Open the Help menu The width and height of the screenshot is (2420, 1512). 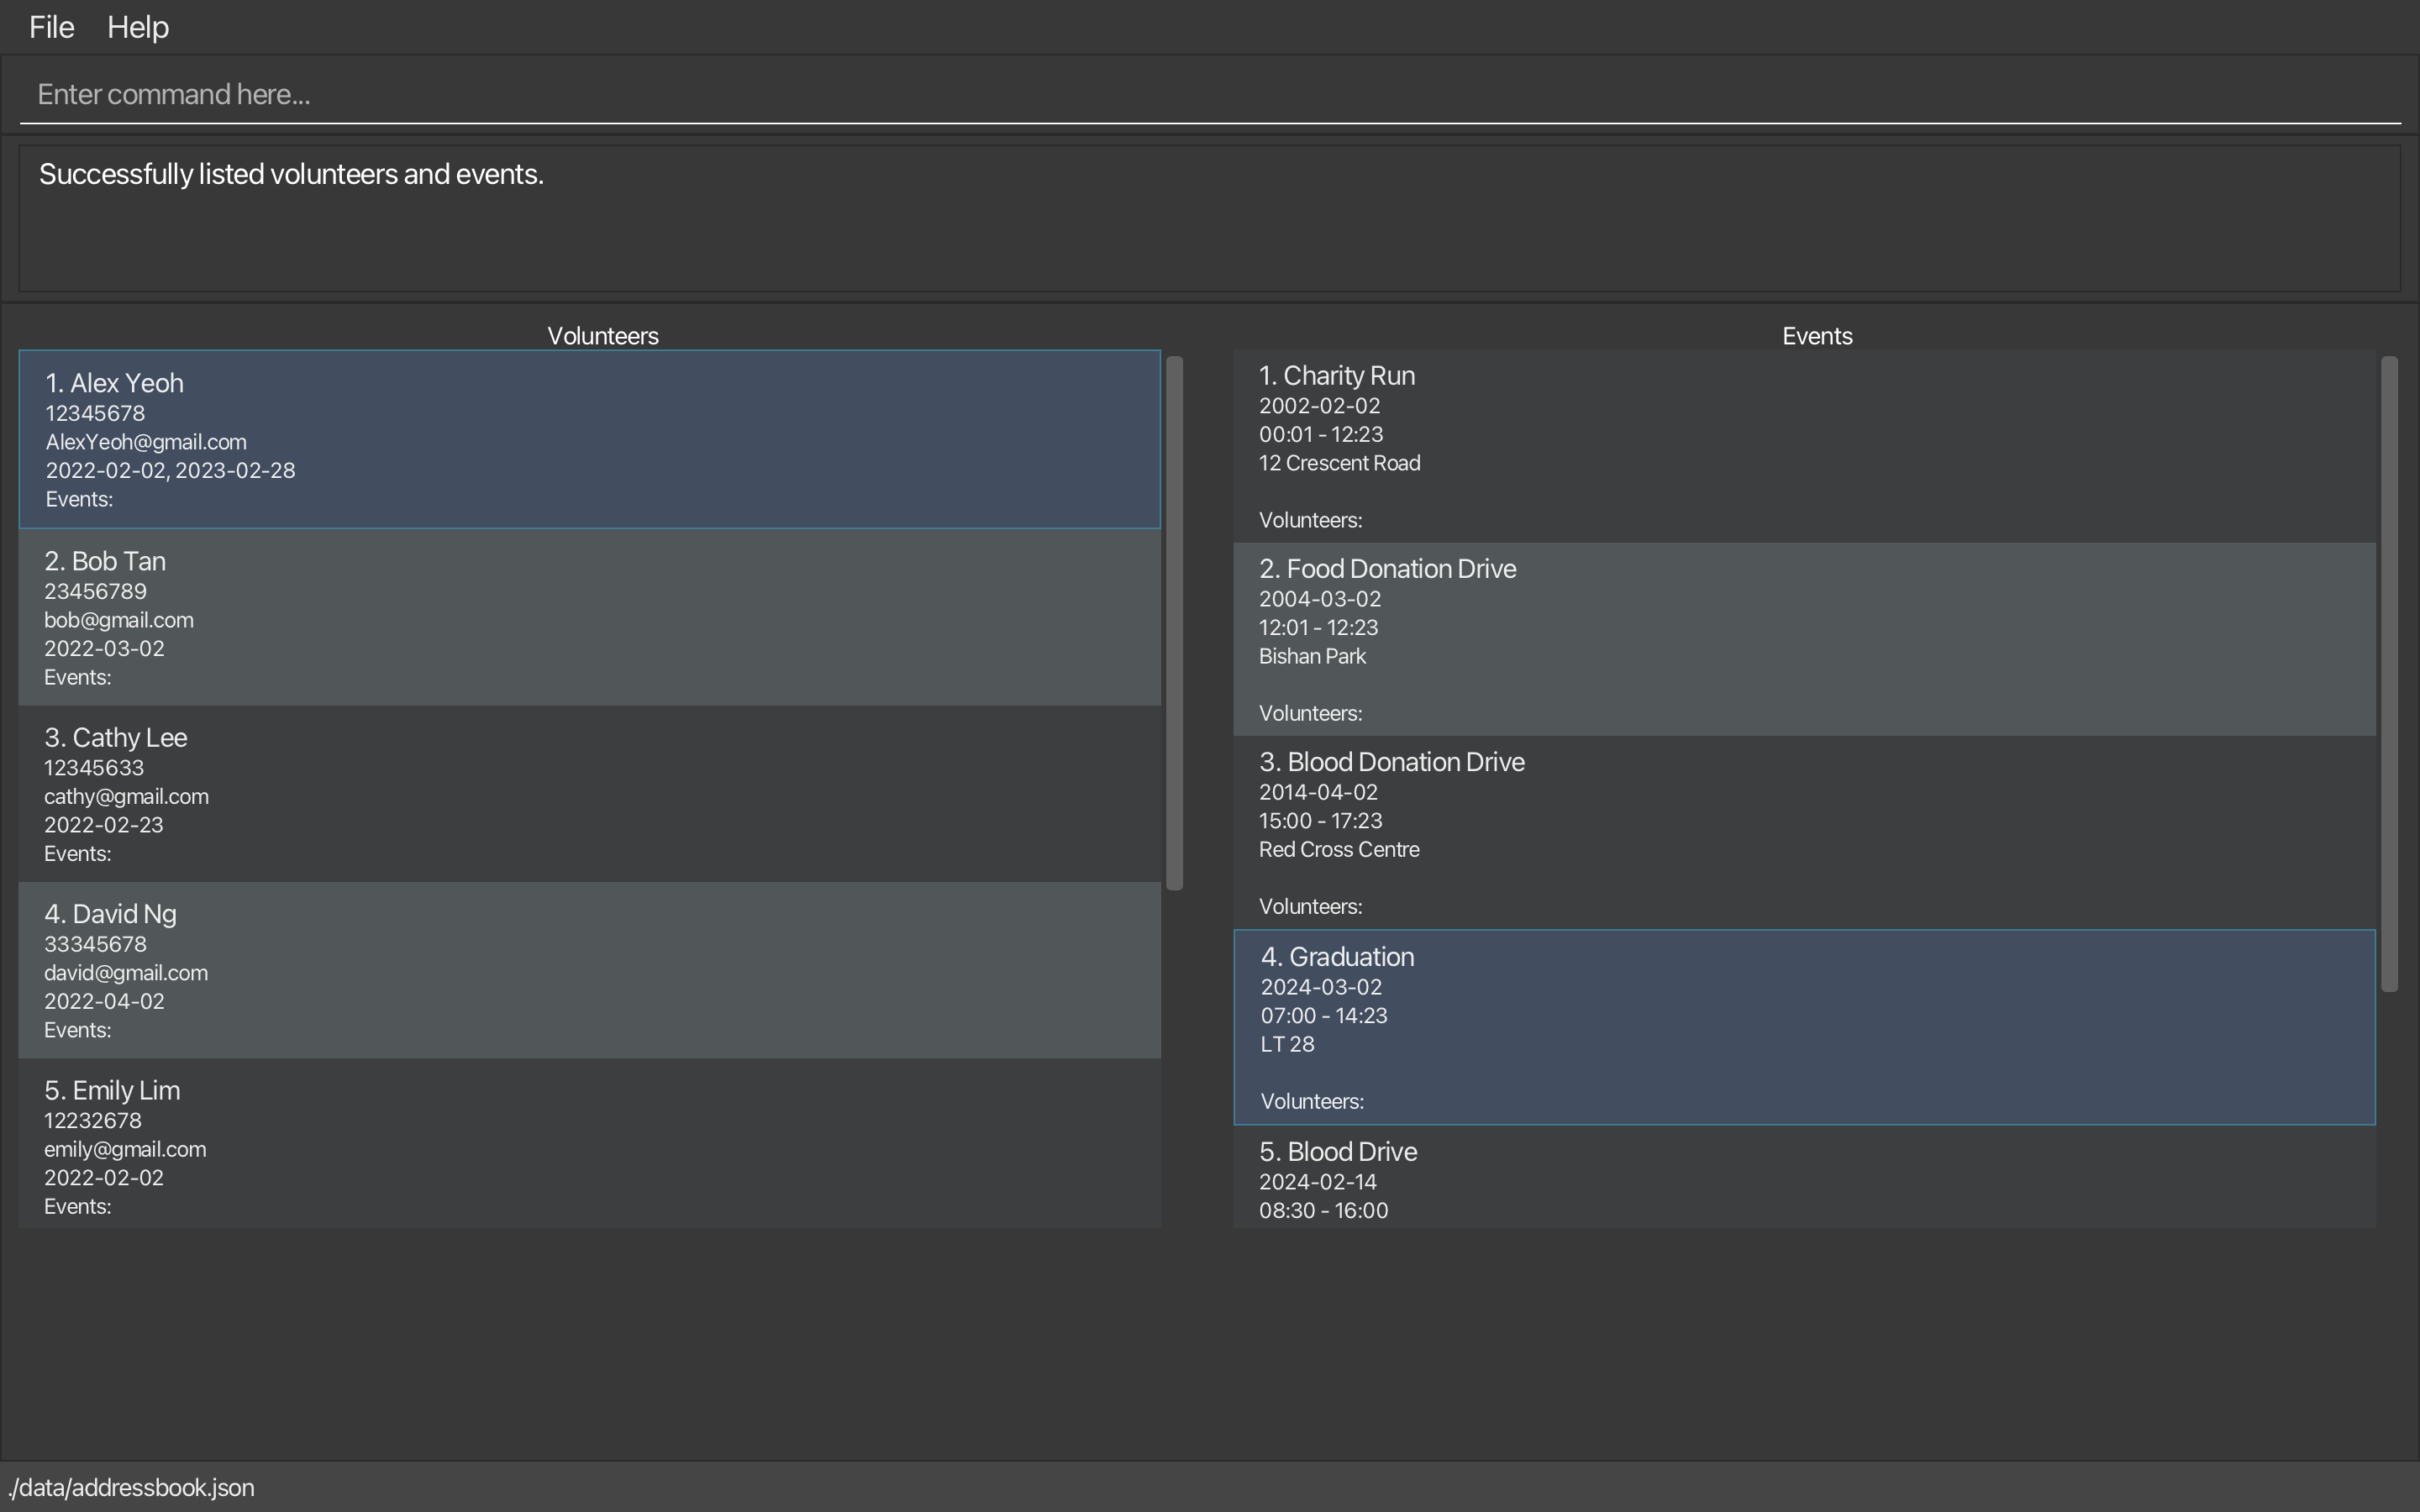point(138,27)
